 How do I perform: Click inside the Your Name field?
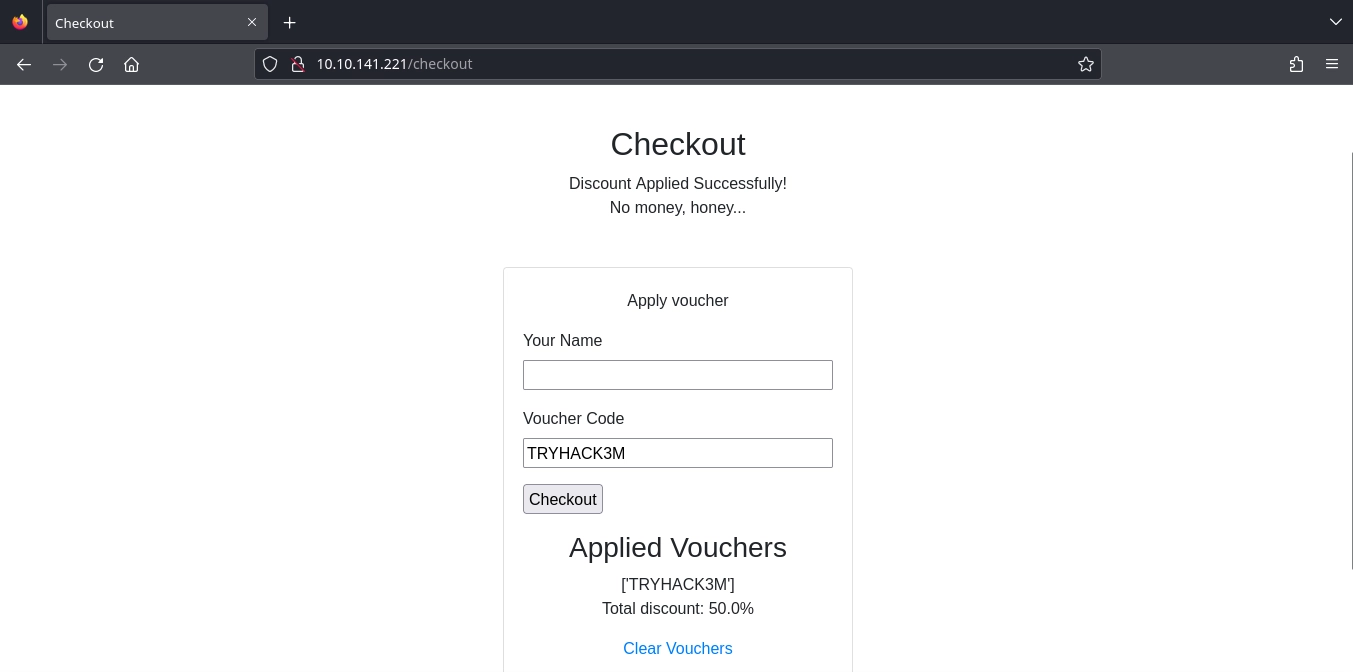pyautogui.click(x=678, y=375)
